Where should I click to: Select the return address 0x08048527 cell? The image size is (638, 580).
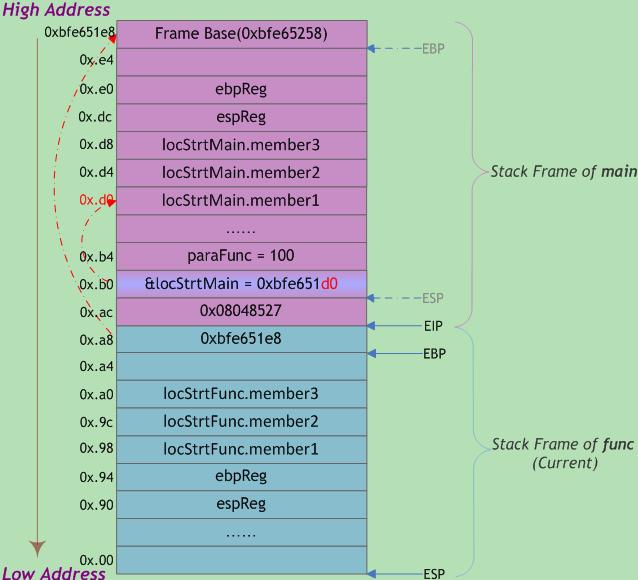point(241,311)
